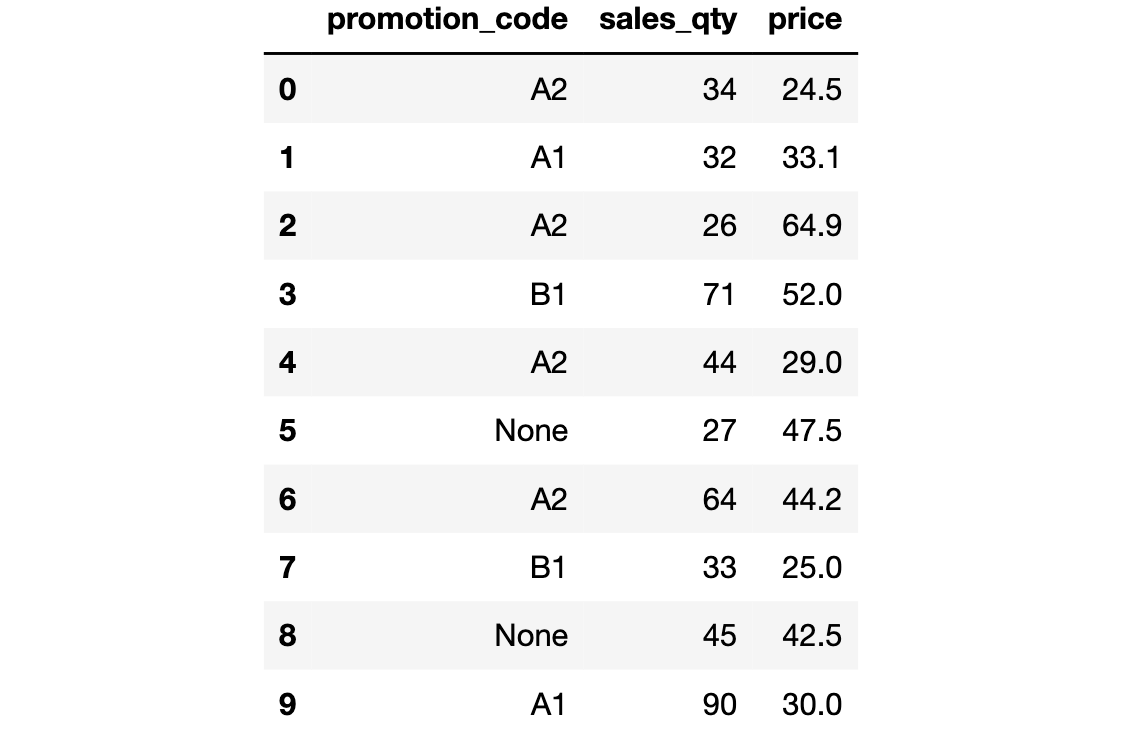Select the B1 promotion code in row 7
1130x742 pixels.
coord(548,568)
